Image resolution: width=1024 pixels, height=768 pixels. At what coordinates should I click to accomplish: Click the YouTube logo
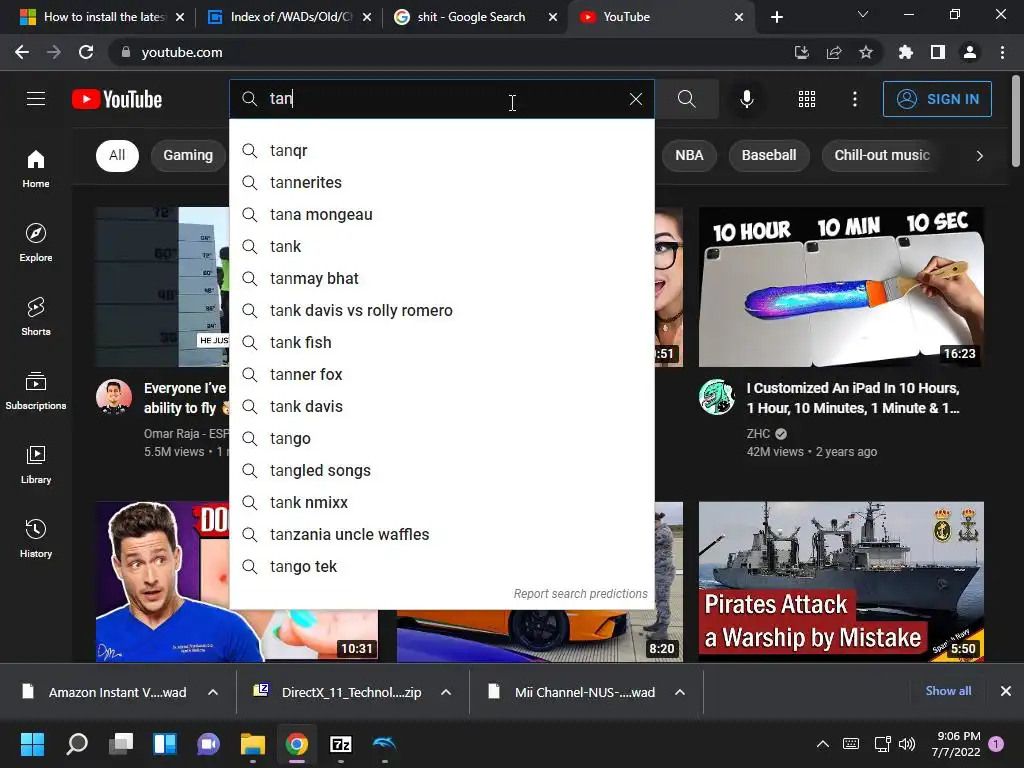(x=117, y=99)
